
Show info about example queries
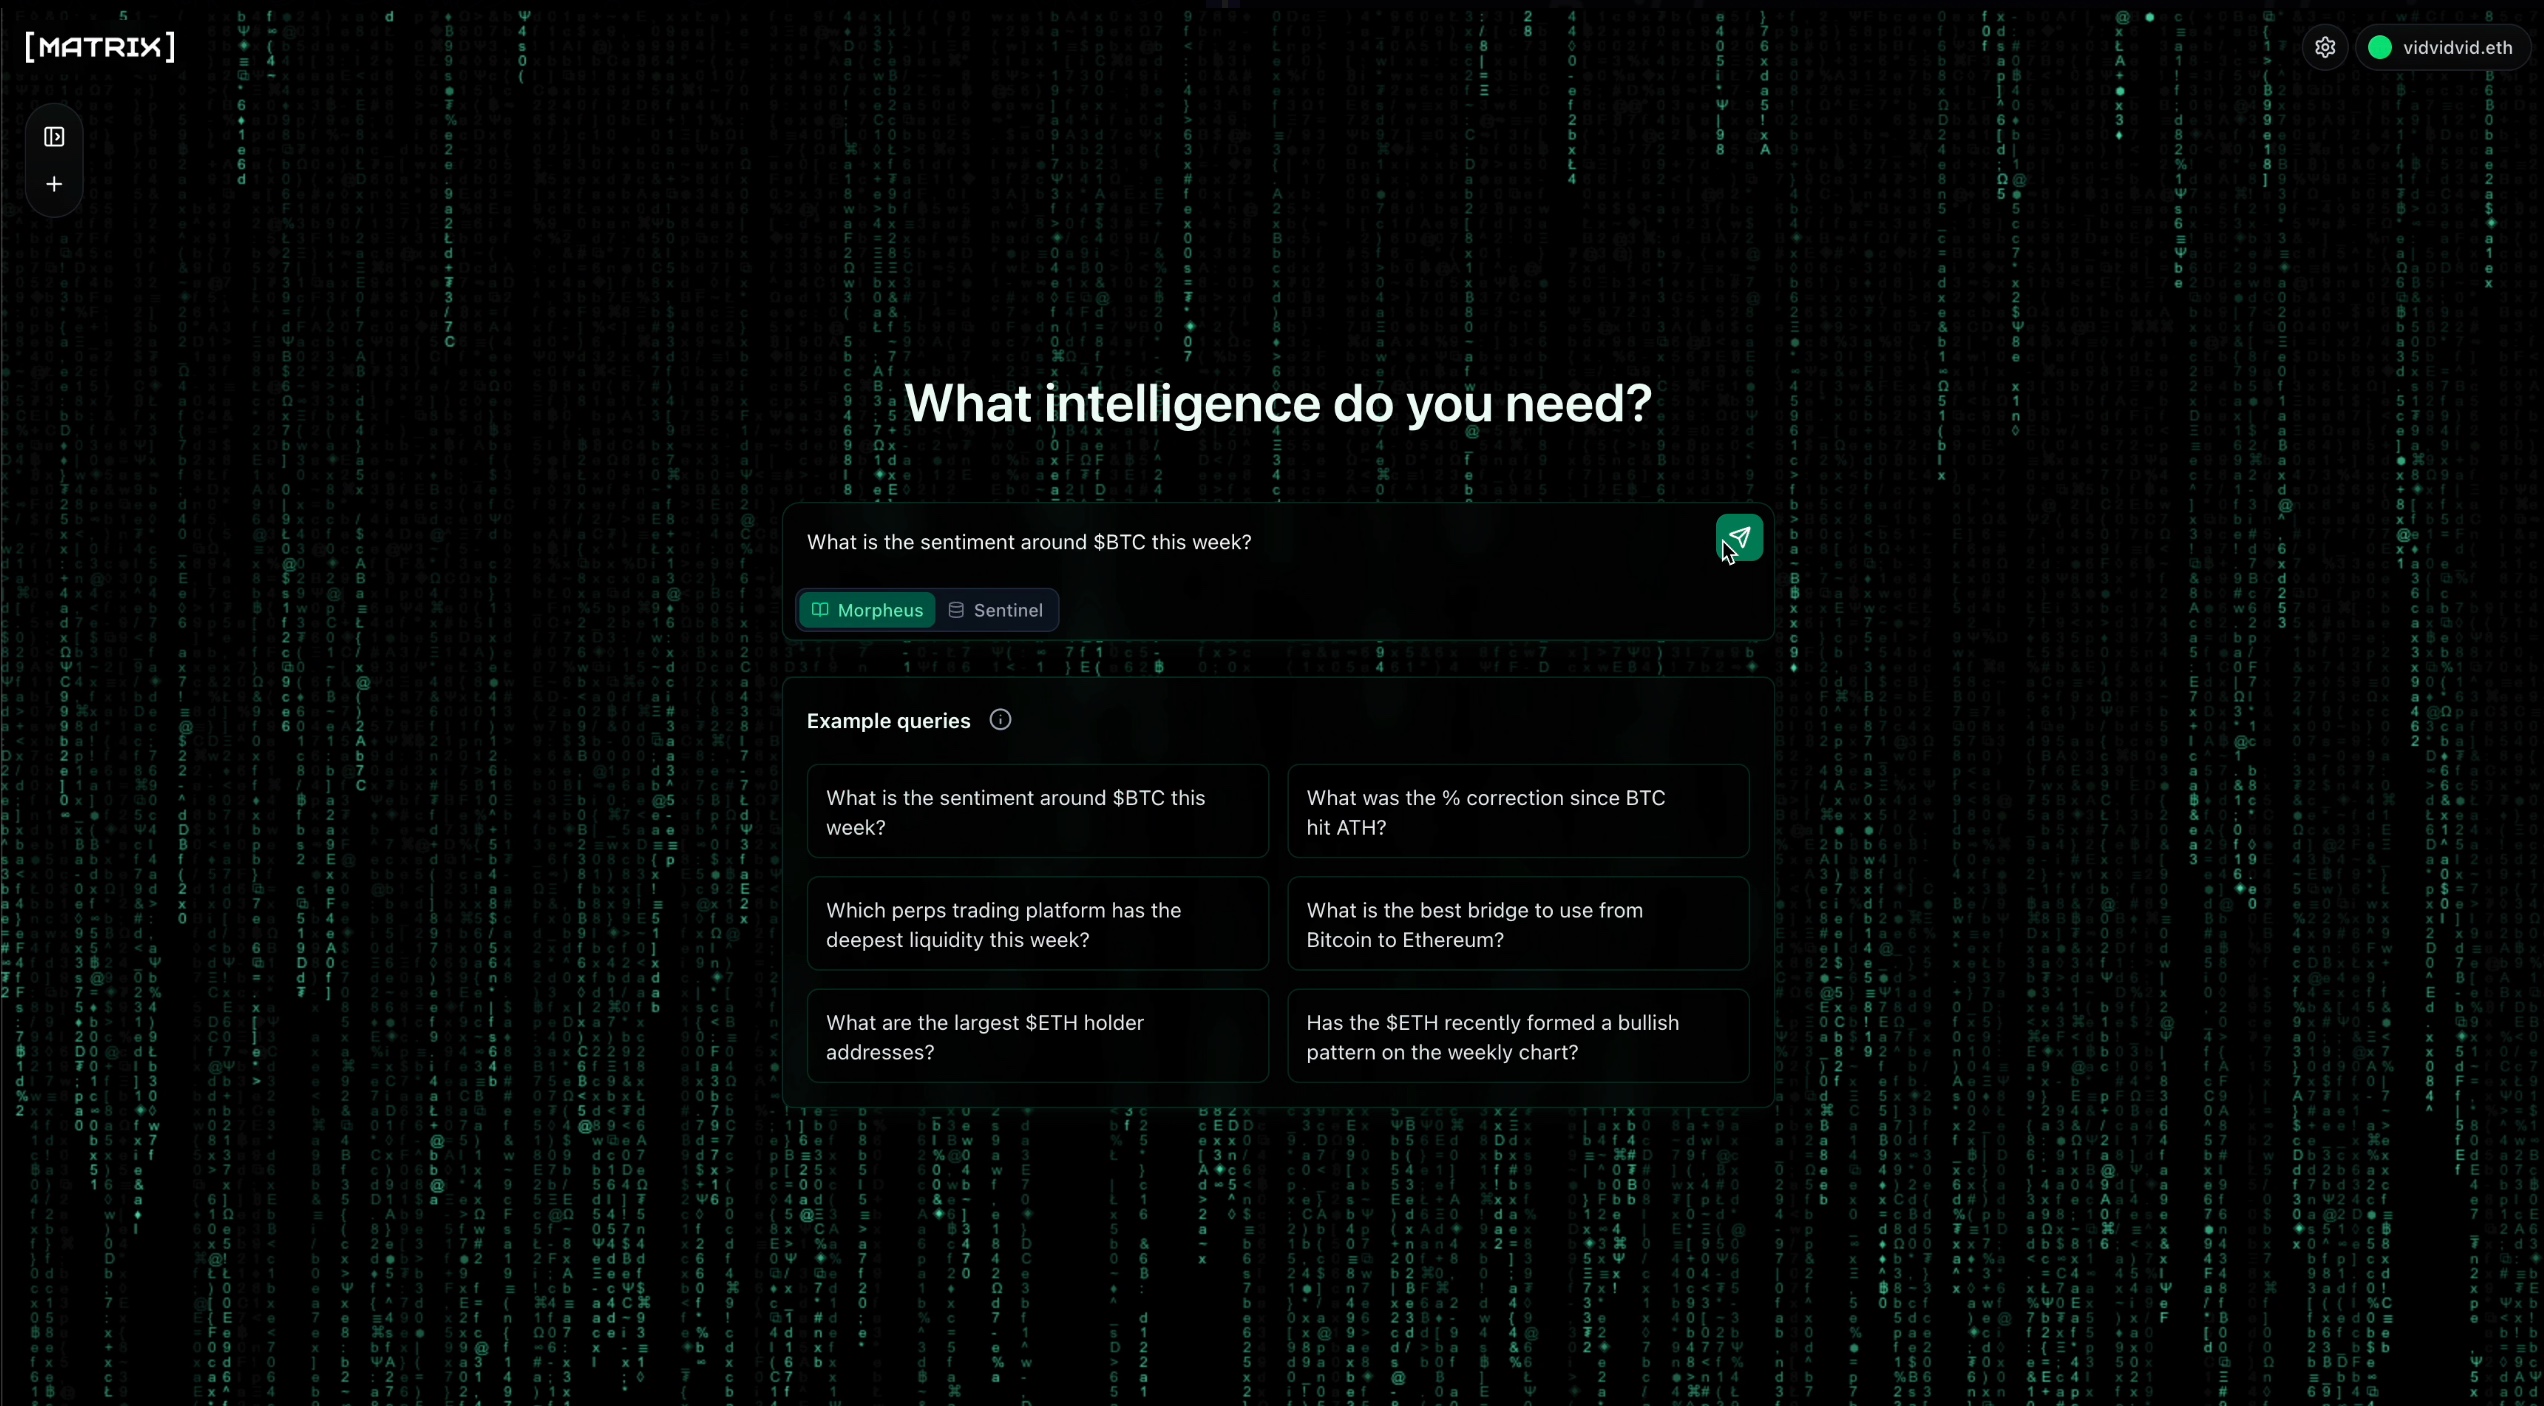[x=1000, y=720]
